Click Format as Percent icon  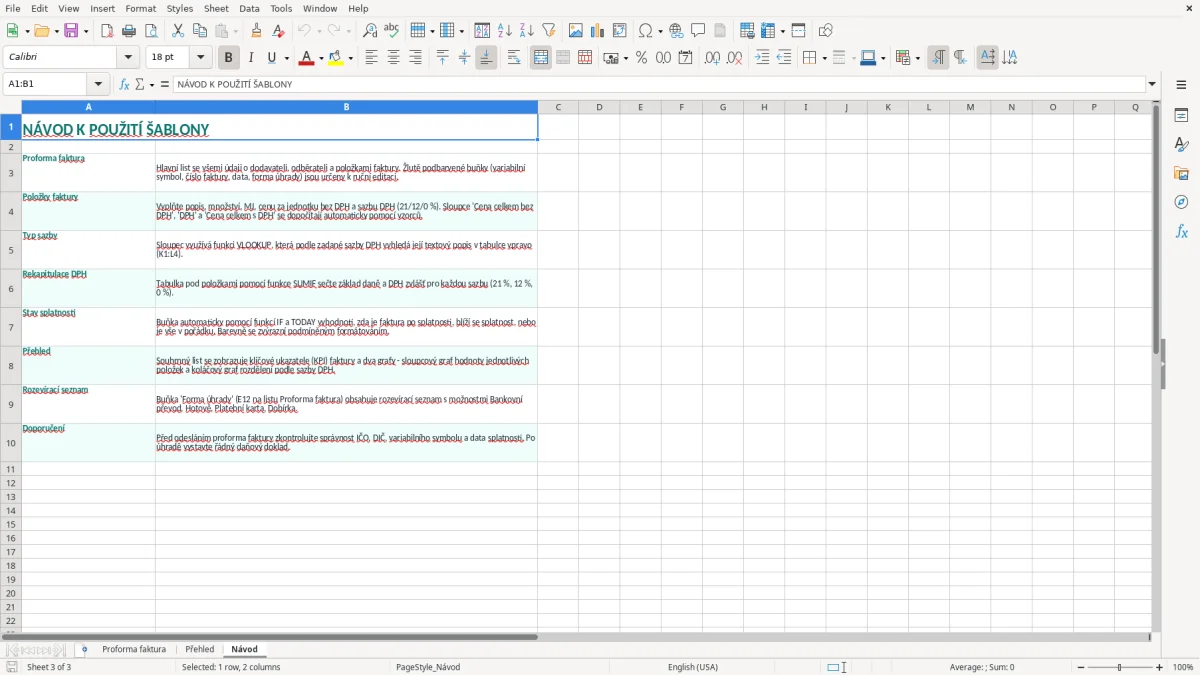(x=642, y=58)
